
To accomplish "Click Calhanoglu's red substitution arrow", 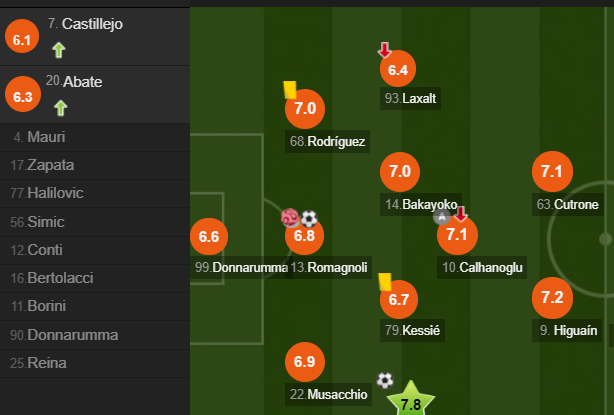I will [461, 214].
